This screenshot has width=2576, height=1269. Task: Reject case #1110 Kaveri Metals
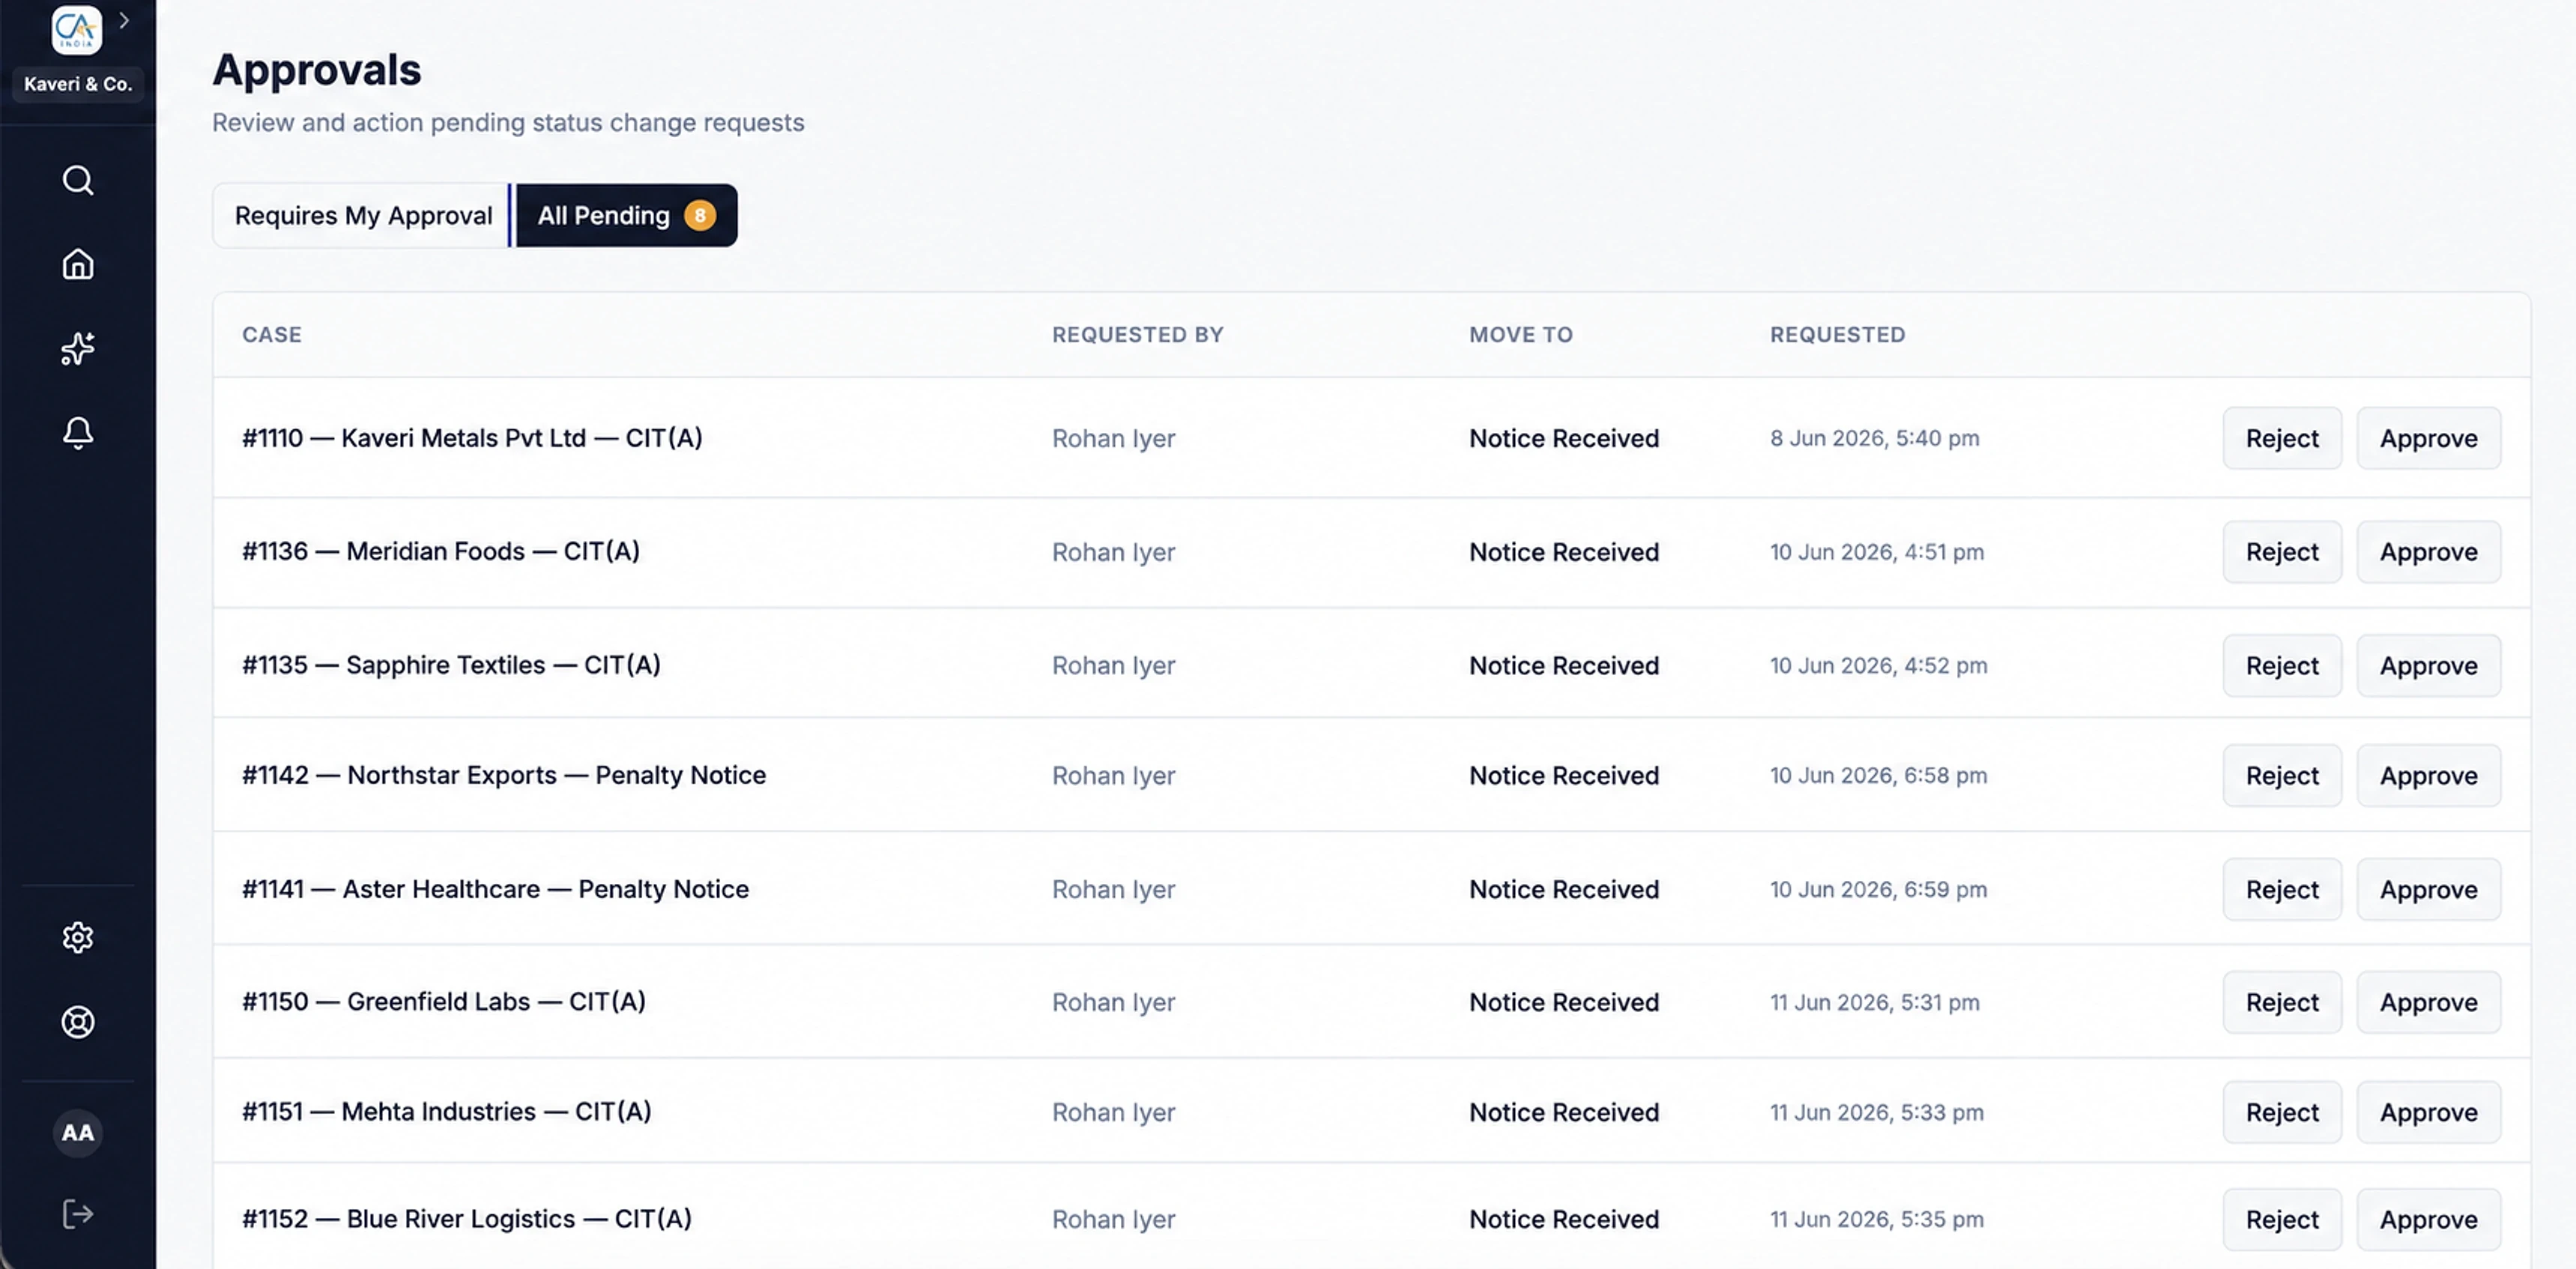(2282, 438)
